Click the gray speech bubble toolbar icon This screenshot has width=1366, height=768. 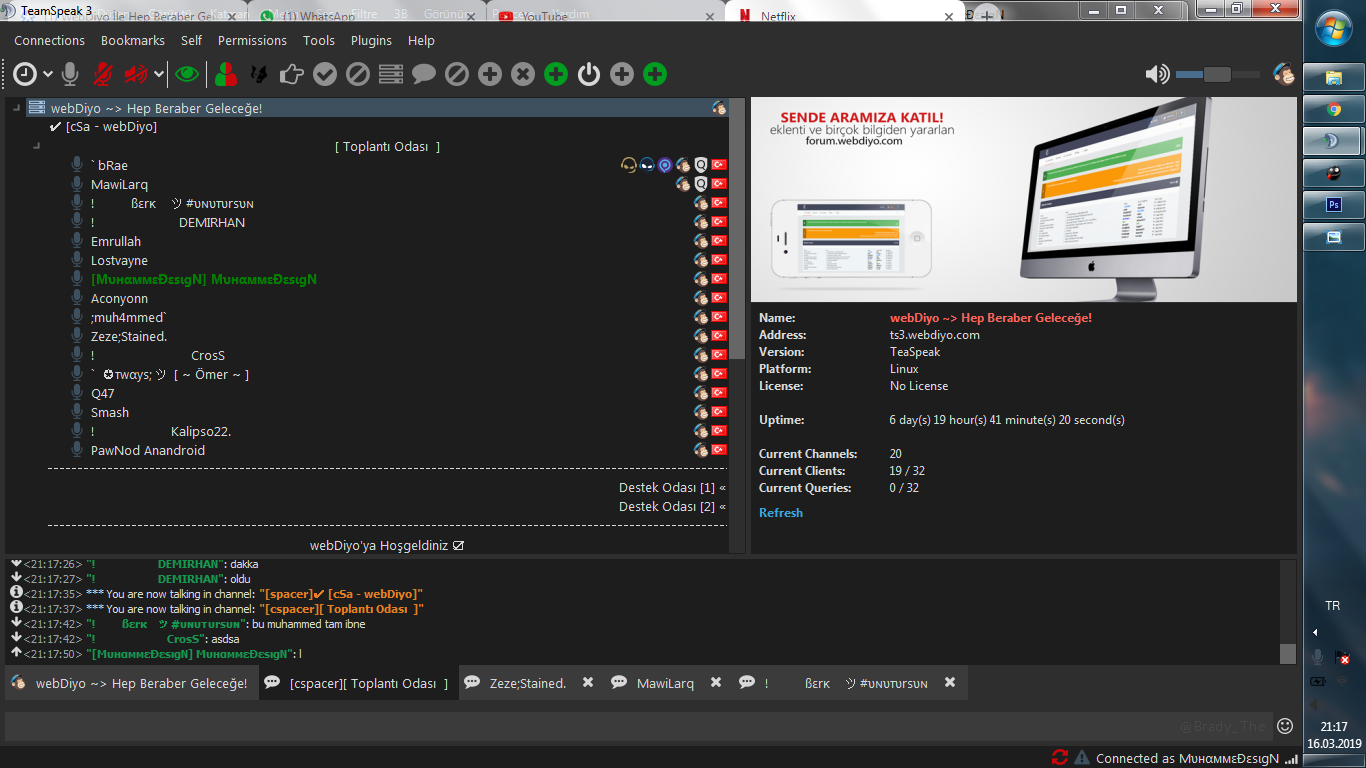[x=424, y=74]
